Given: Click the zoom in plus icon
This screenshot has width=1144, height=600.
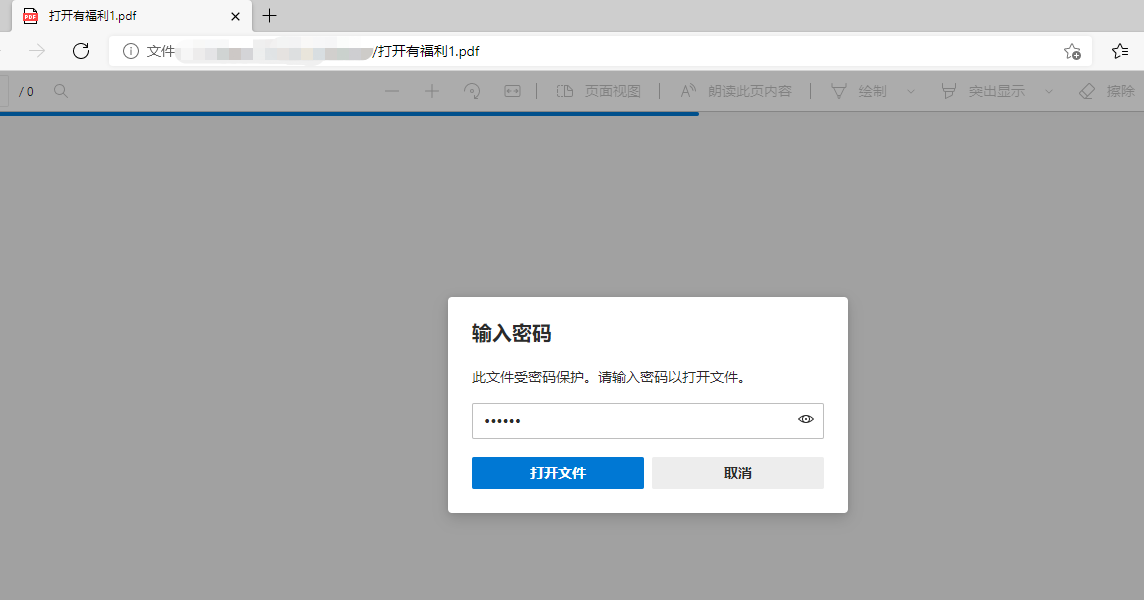Looking at the screenshot, I should pos(431,91).
